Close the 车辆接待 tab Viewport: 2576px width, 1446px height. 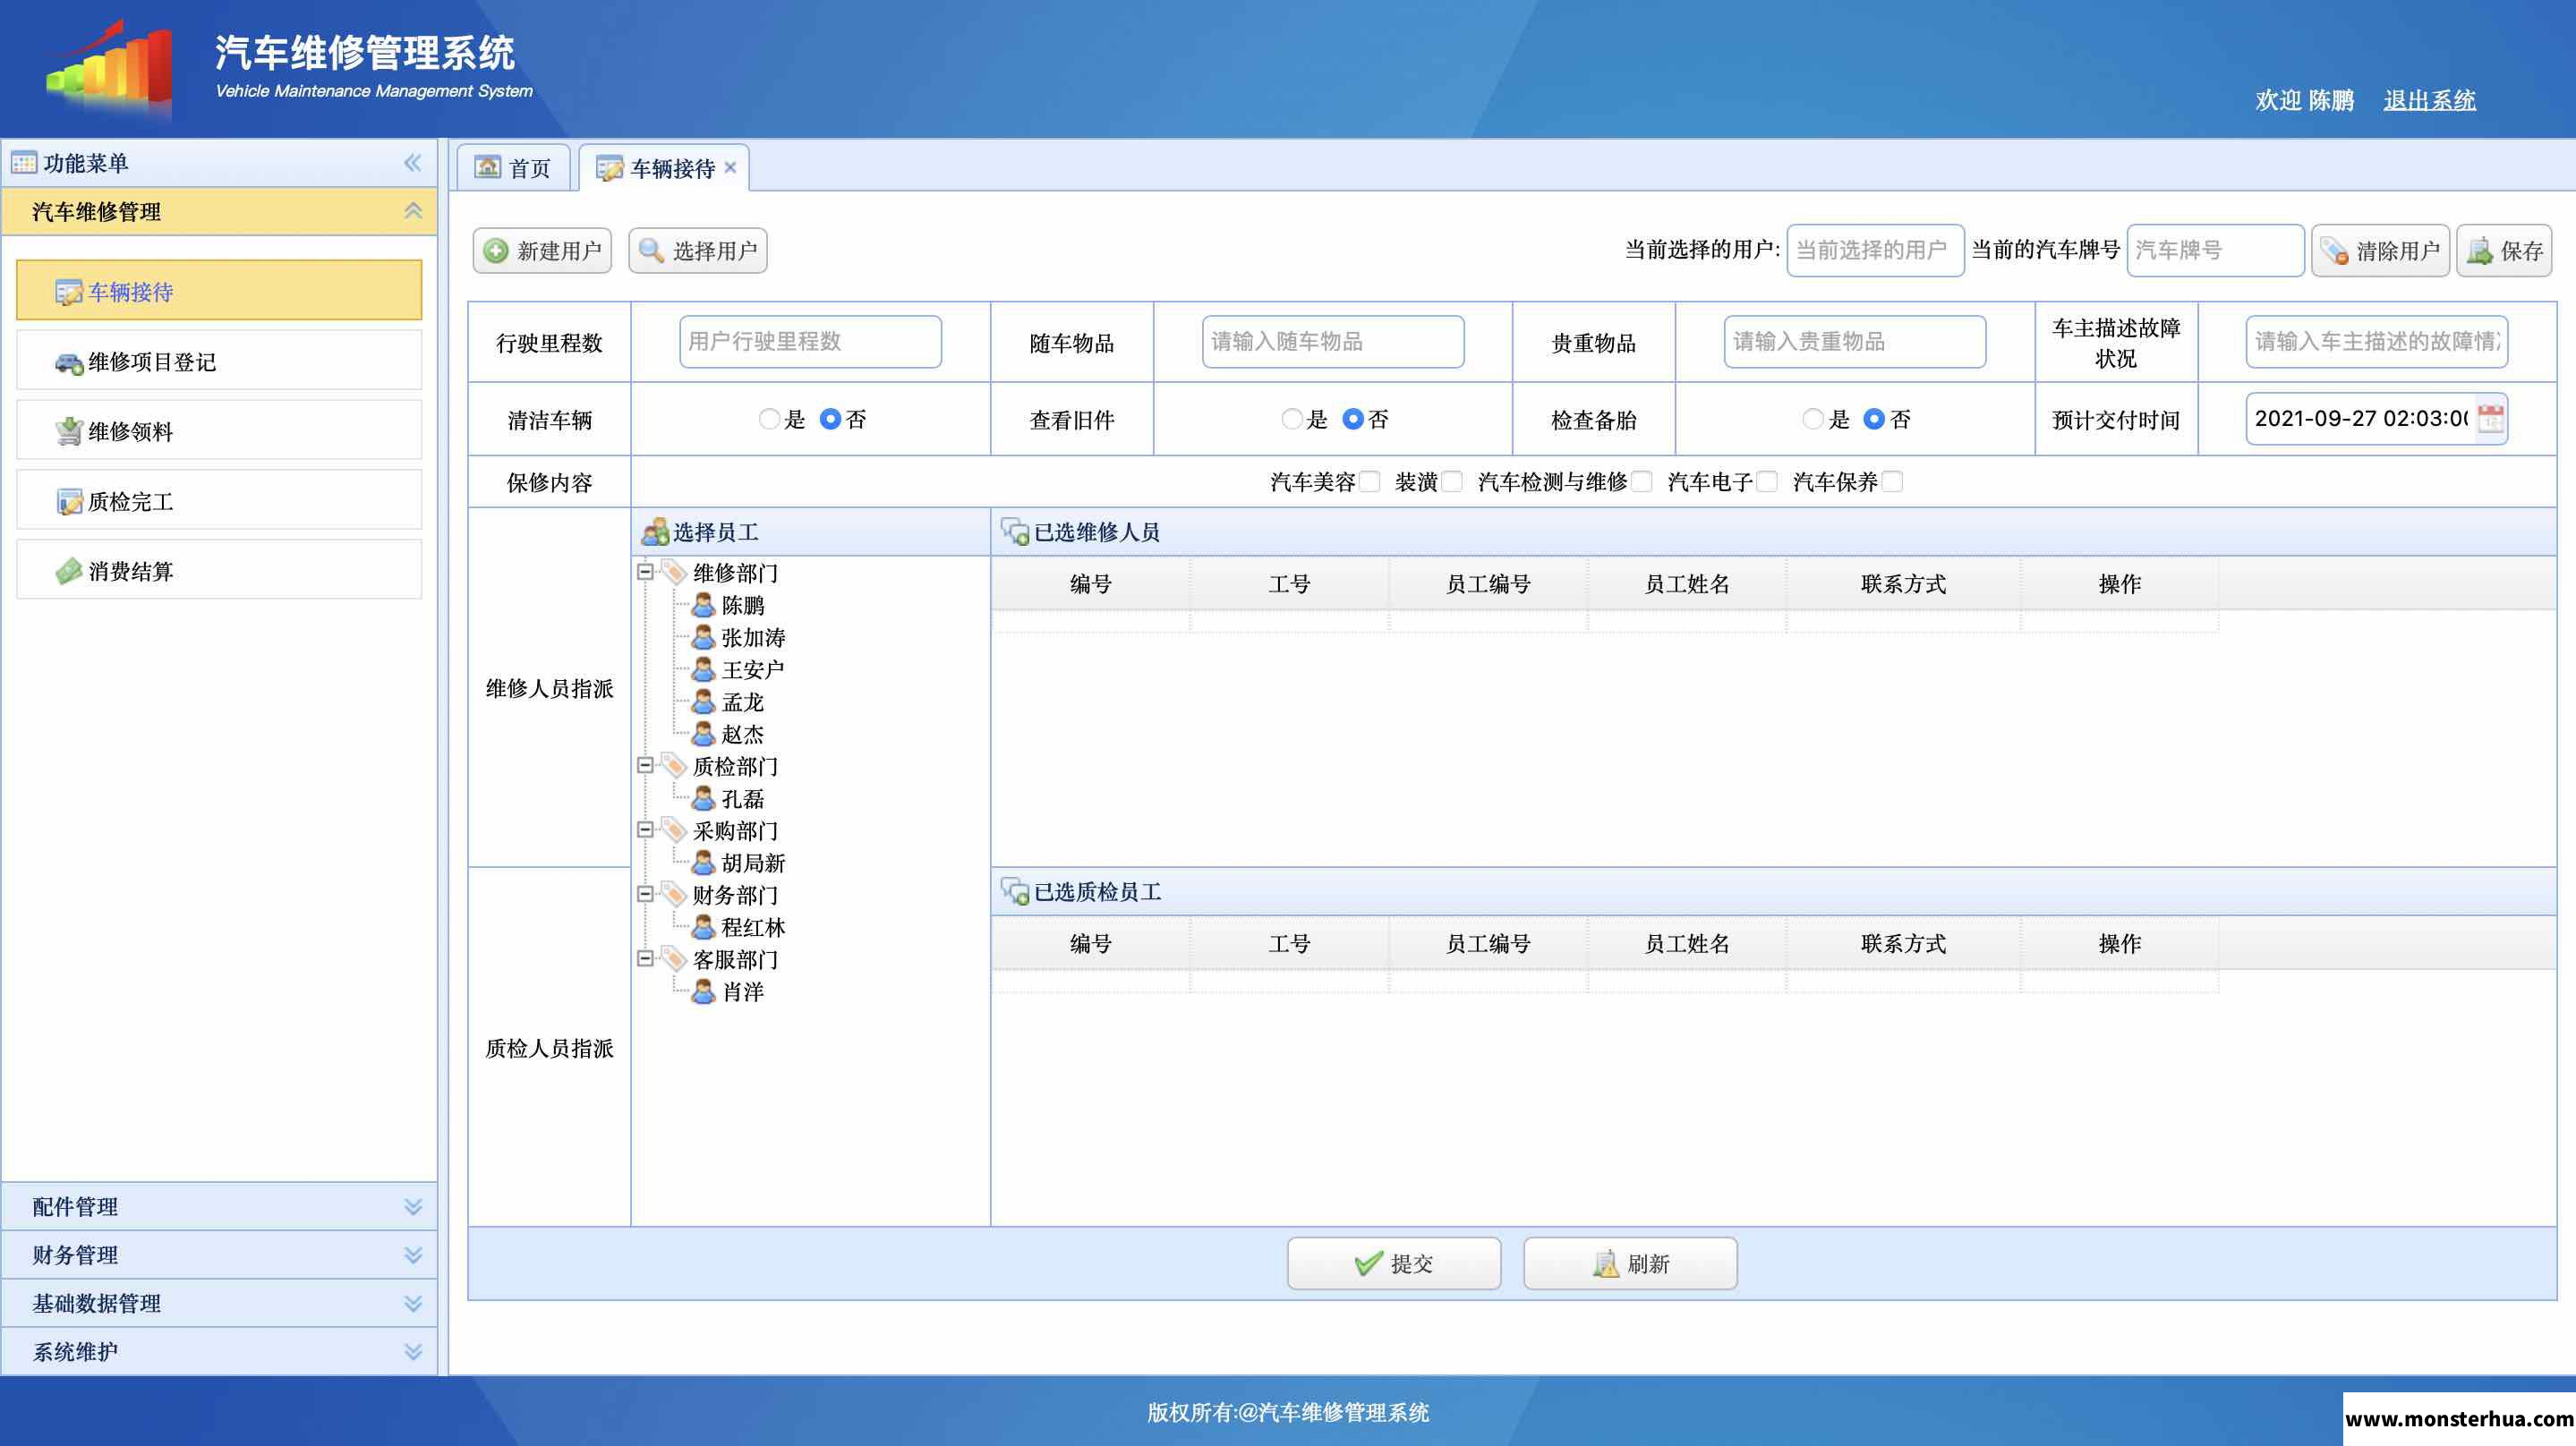pyautogui.click(x=730, y=167)
